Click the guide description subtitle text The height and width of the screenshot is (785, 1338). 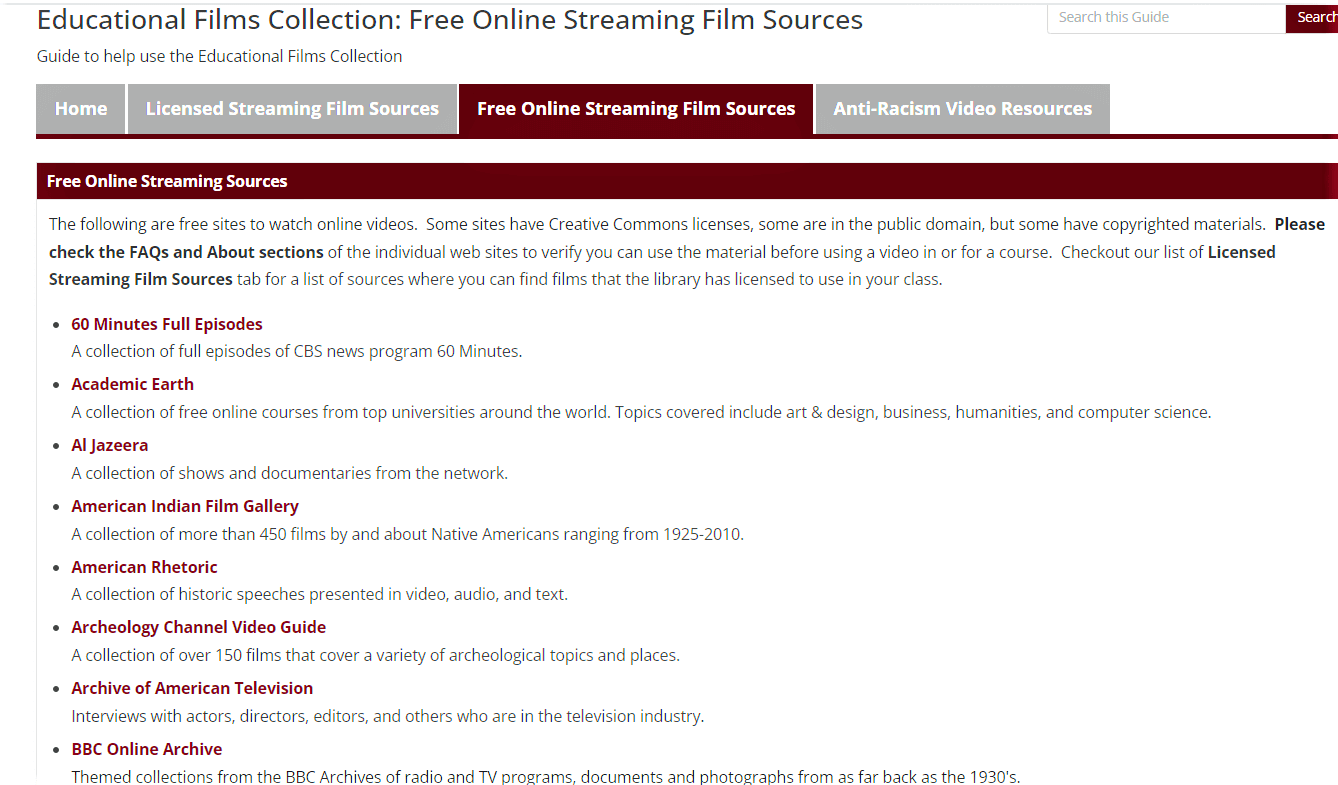point(220,56)
